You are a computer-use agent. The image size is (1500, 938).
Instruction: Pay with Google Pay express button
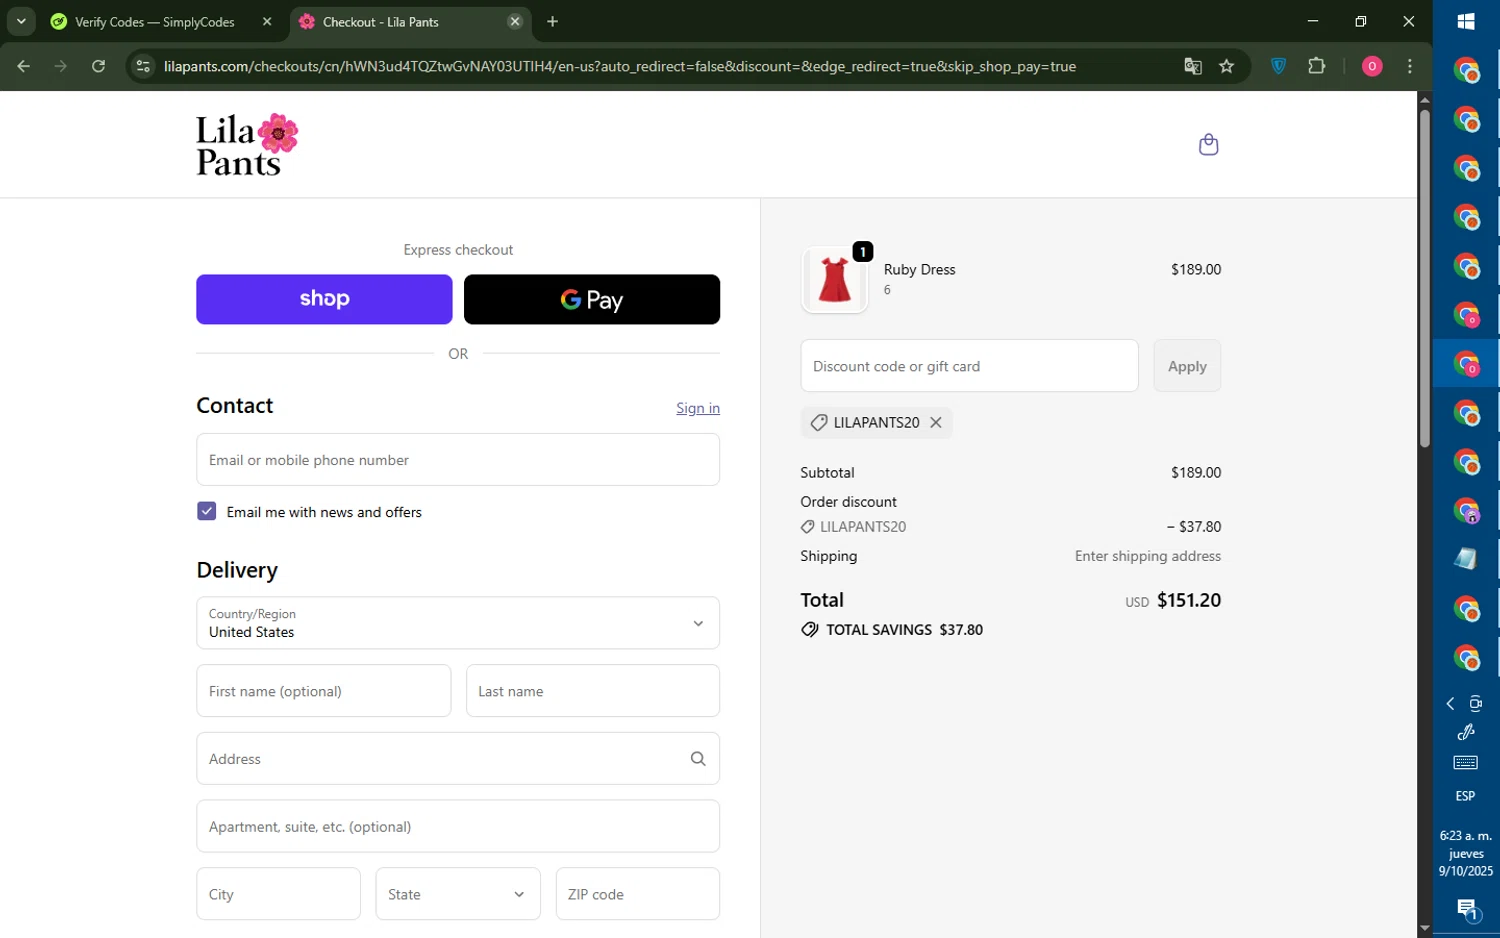coord(592,299)
